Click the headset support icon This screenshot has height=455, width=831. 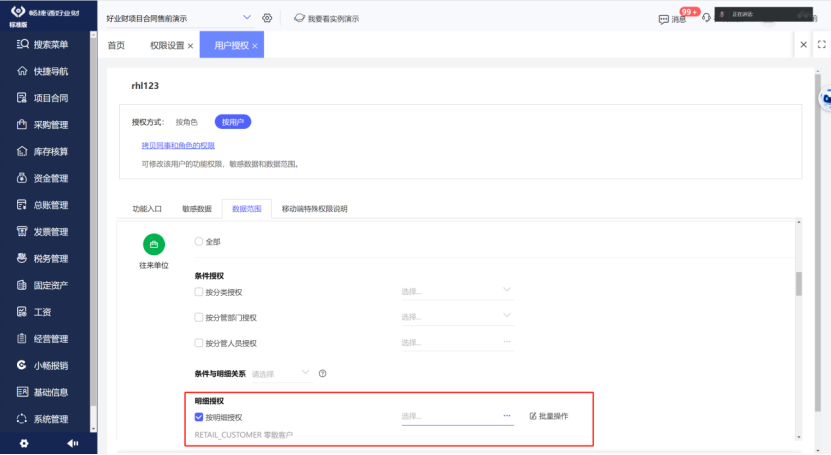coord(706,18)
